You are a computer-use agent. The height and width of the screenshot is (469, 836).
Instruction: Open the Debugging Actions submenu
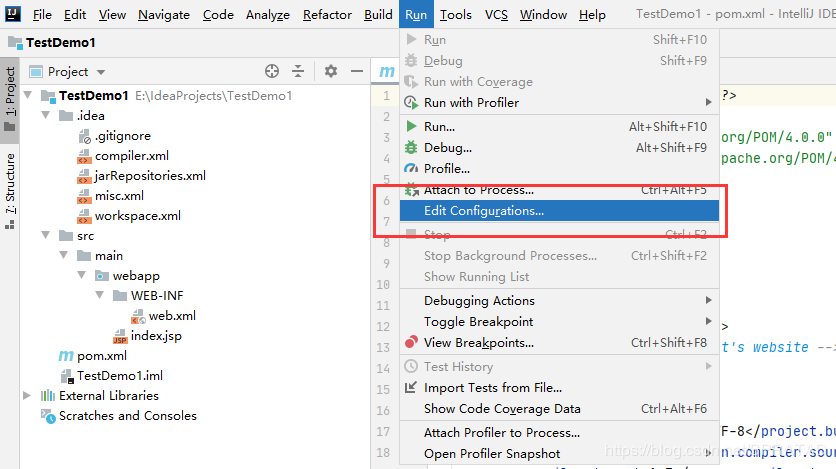click(x=479, y=301)
